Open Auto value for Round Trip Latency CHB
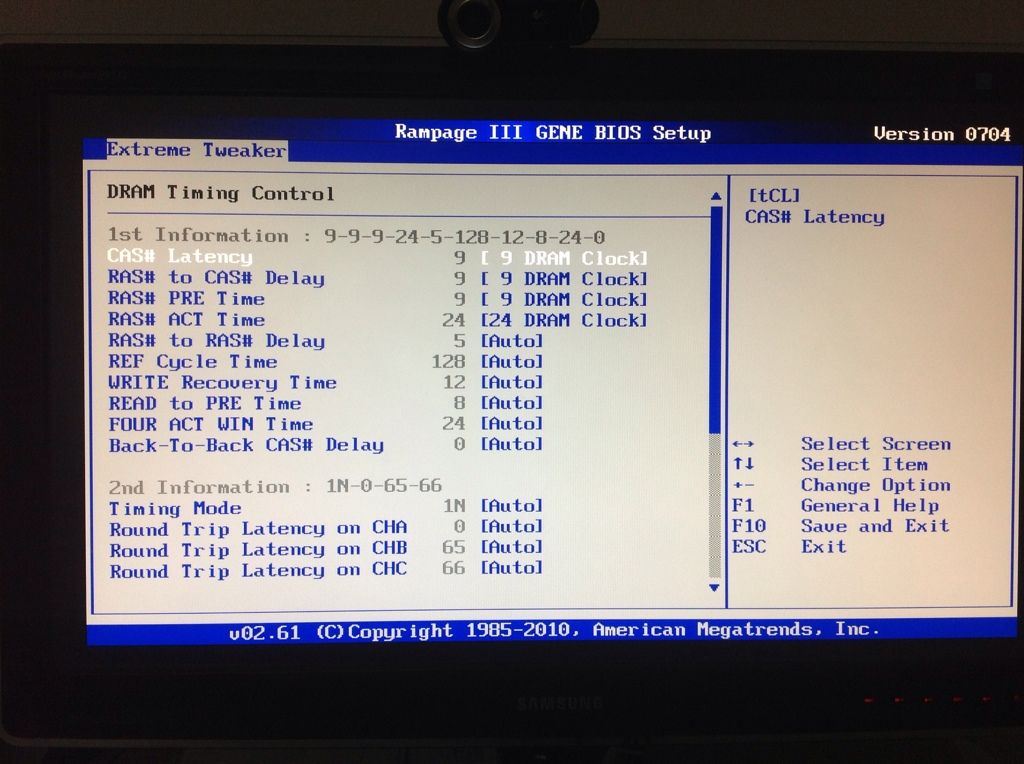This screenshot has height=764, width=1024. click(512, 548)
